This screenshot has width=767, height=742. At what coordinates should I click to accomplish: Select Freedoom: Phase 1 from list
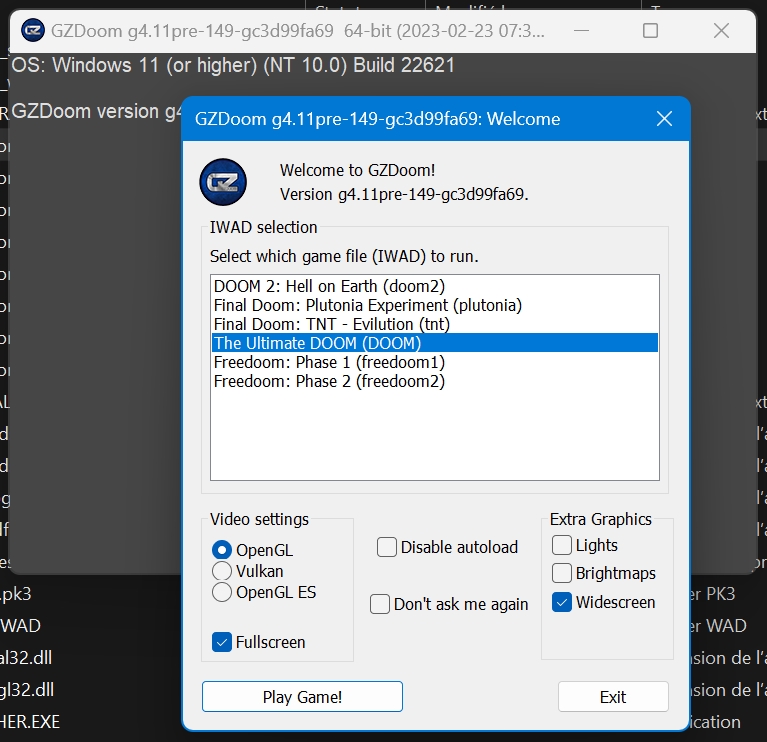(x=329, y=362)
